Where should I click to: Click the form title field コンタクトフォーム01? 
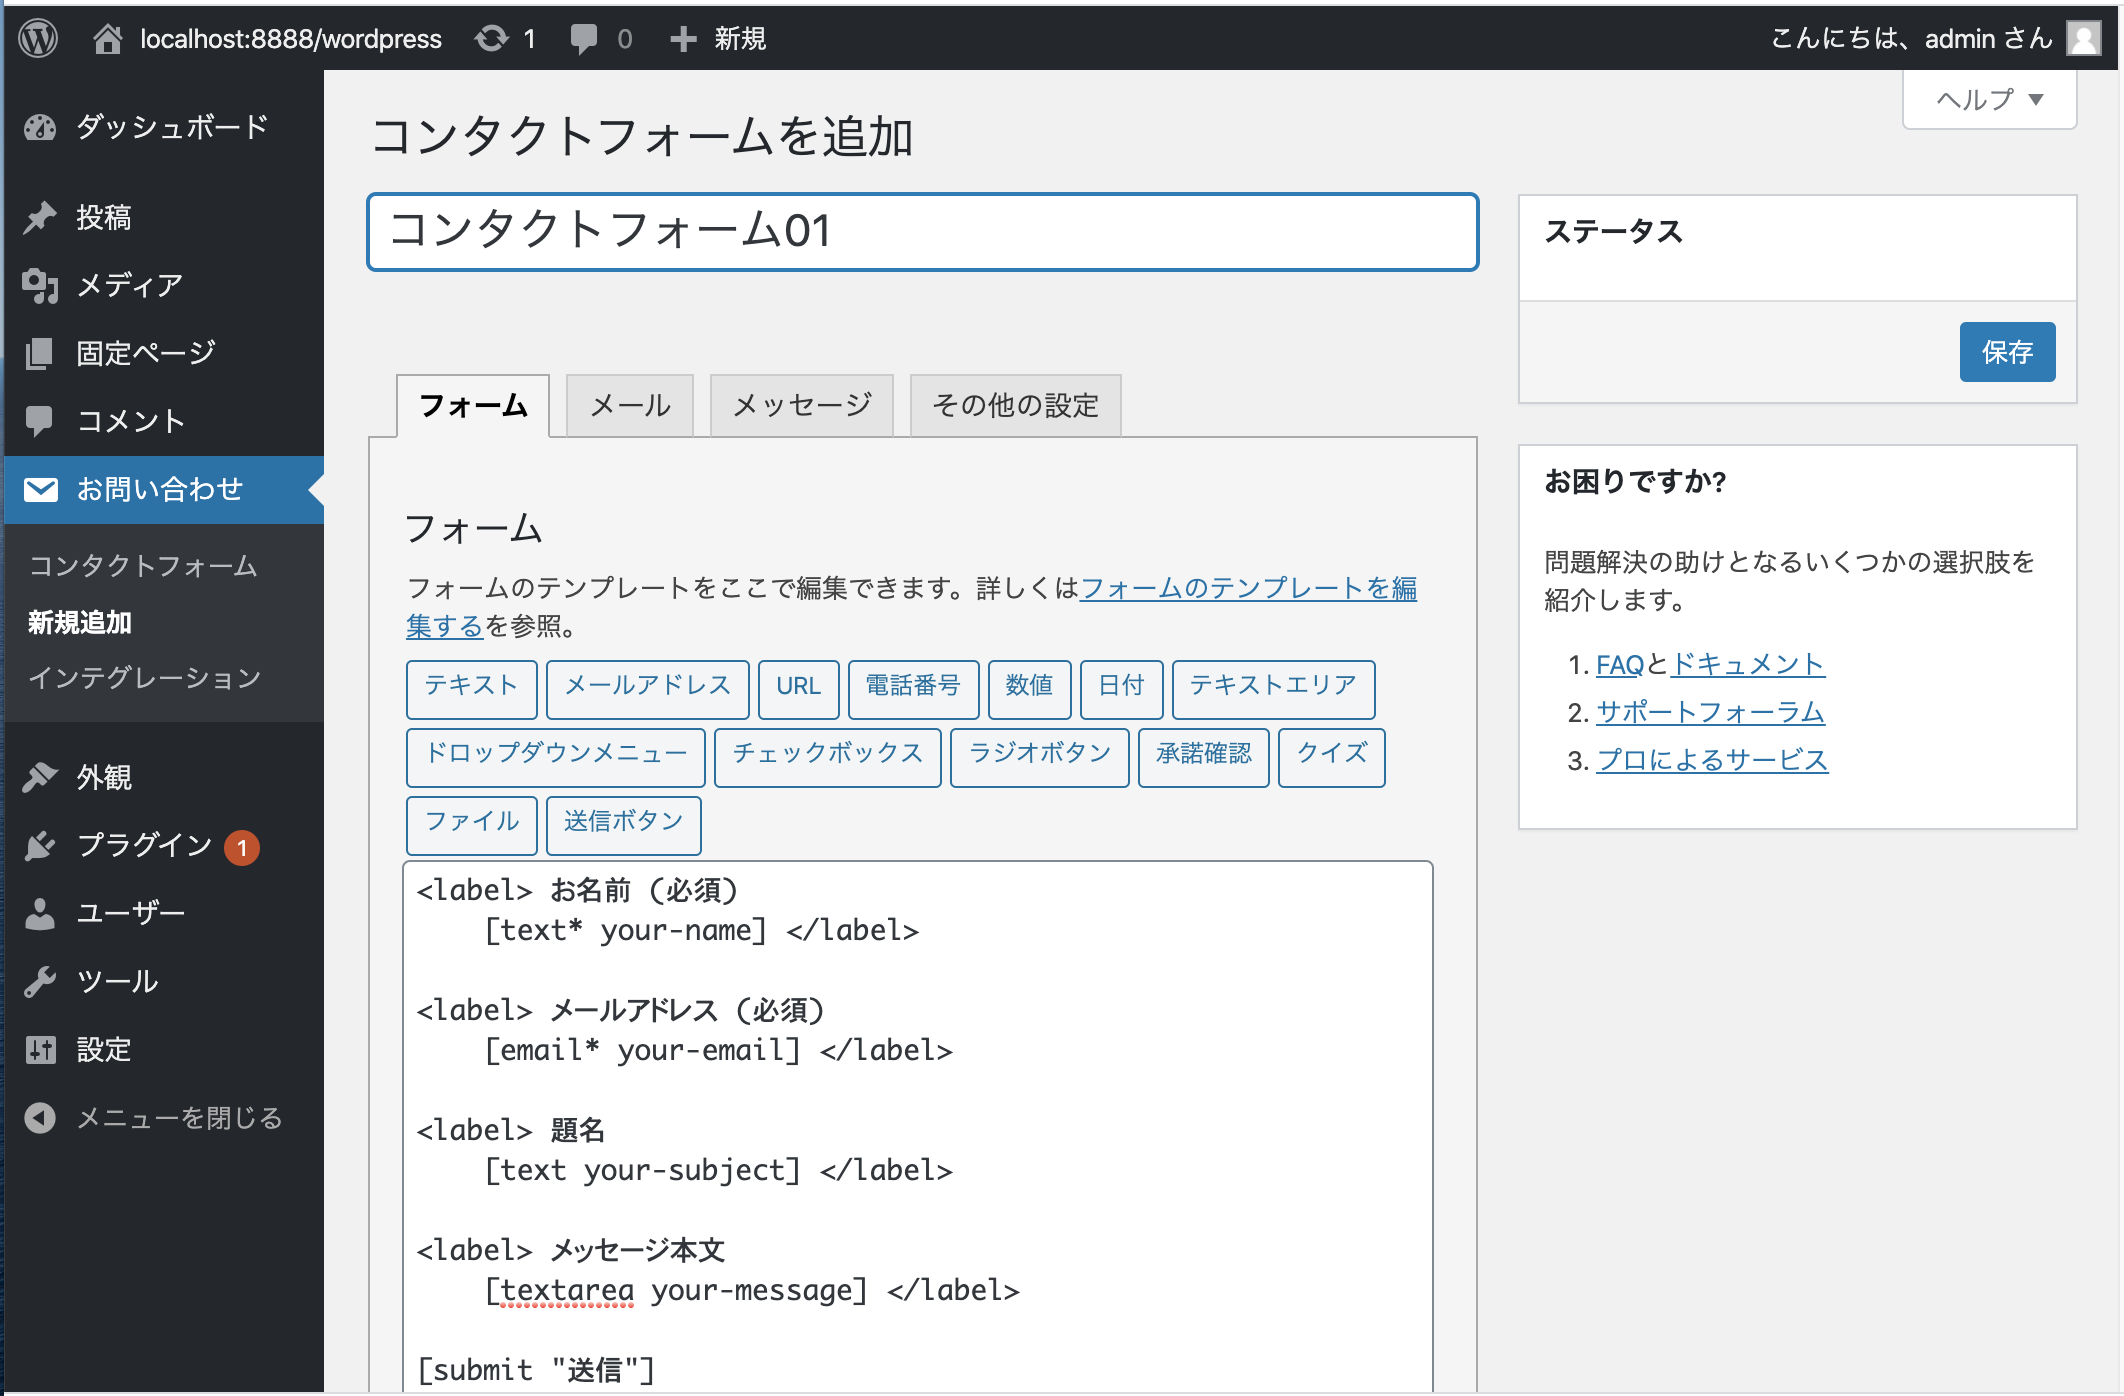(x=922, y=231)
